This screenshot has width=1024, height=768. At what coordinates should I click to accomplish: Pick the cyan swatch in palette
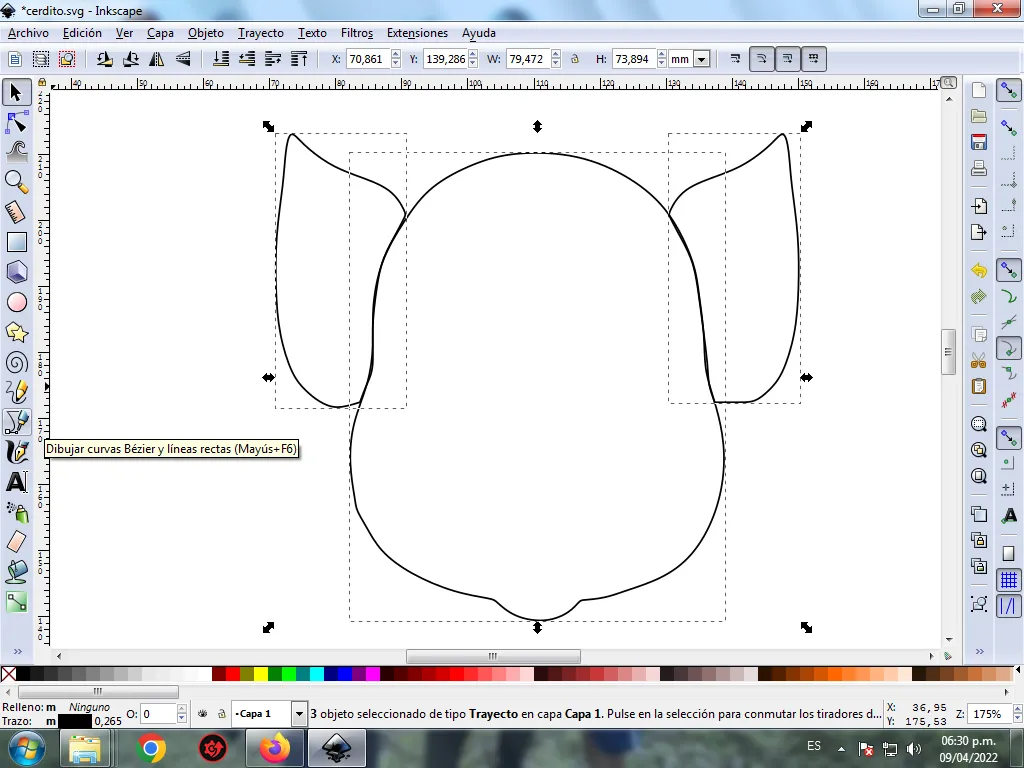coord(317,674)
